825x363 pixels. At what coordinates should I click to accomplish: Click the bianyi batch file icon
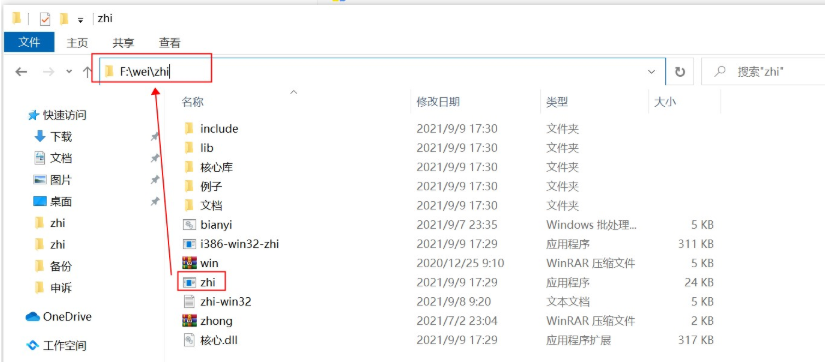(189, 225)
